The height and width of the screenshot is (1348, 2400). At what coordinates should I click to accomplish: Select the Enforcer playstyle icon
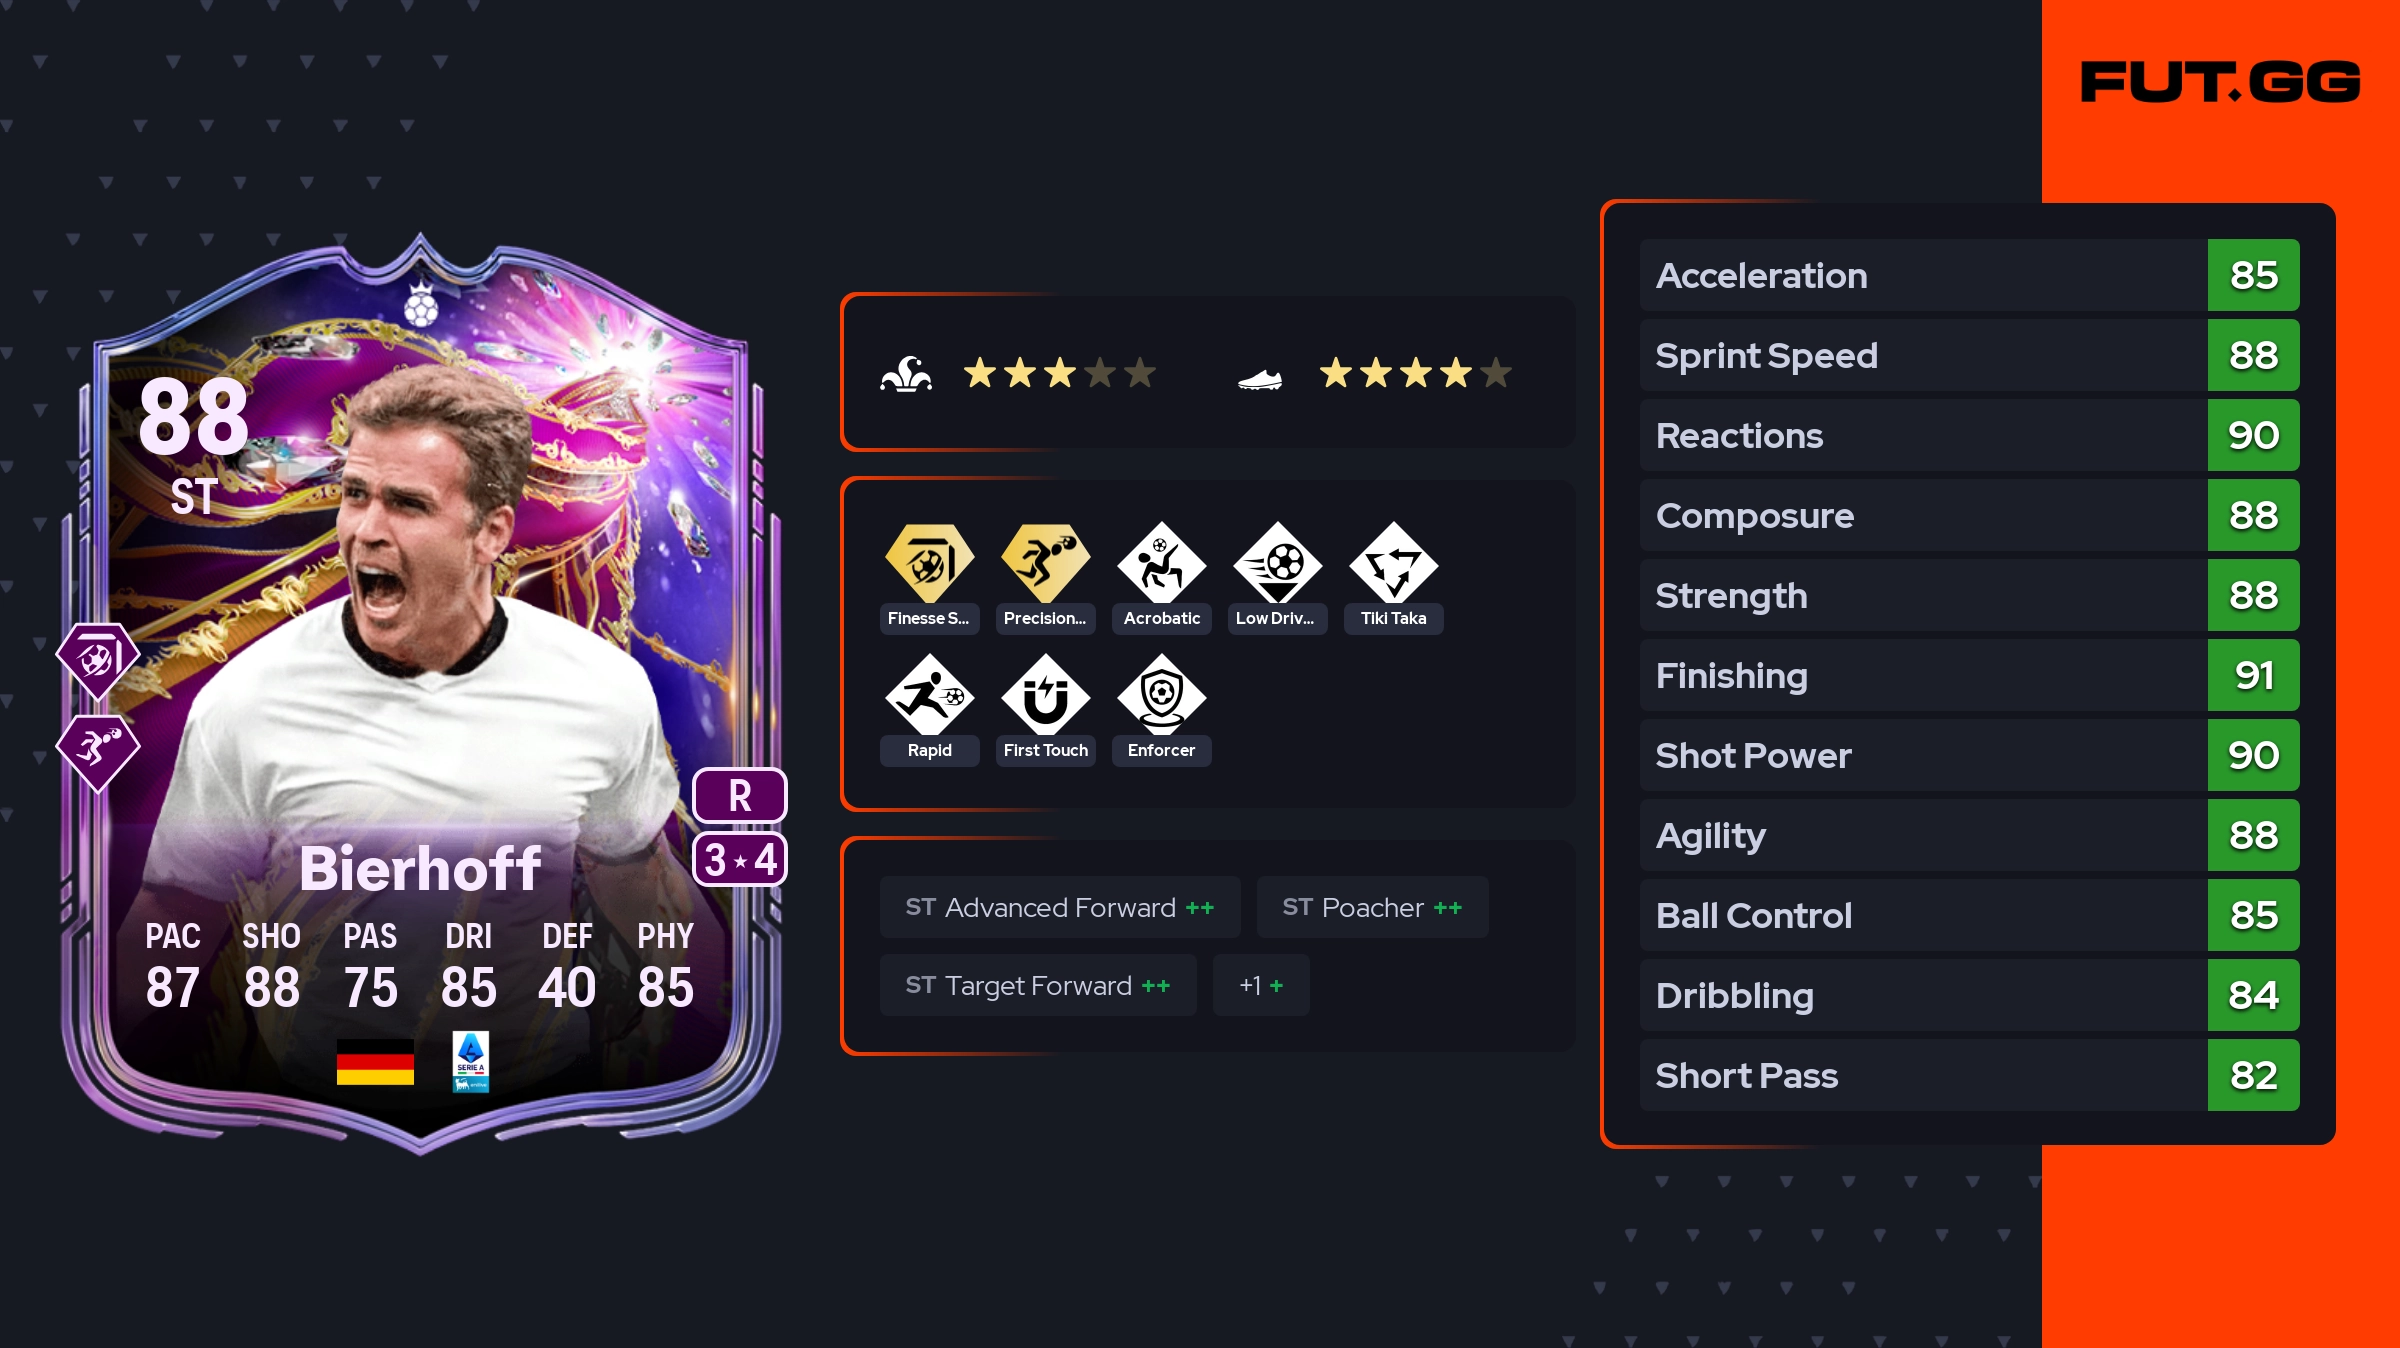click(x=1161, y=695)
